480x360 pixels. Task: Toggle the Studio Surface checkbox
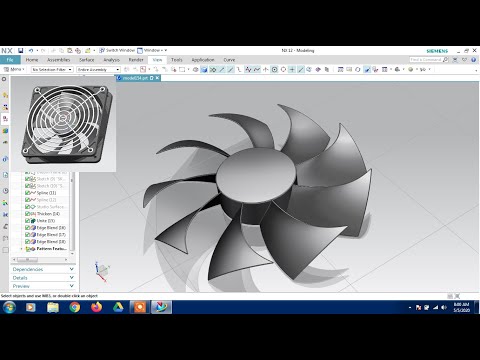point(28,207)
